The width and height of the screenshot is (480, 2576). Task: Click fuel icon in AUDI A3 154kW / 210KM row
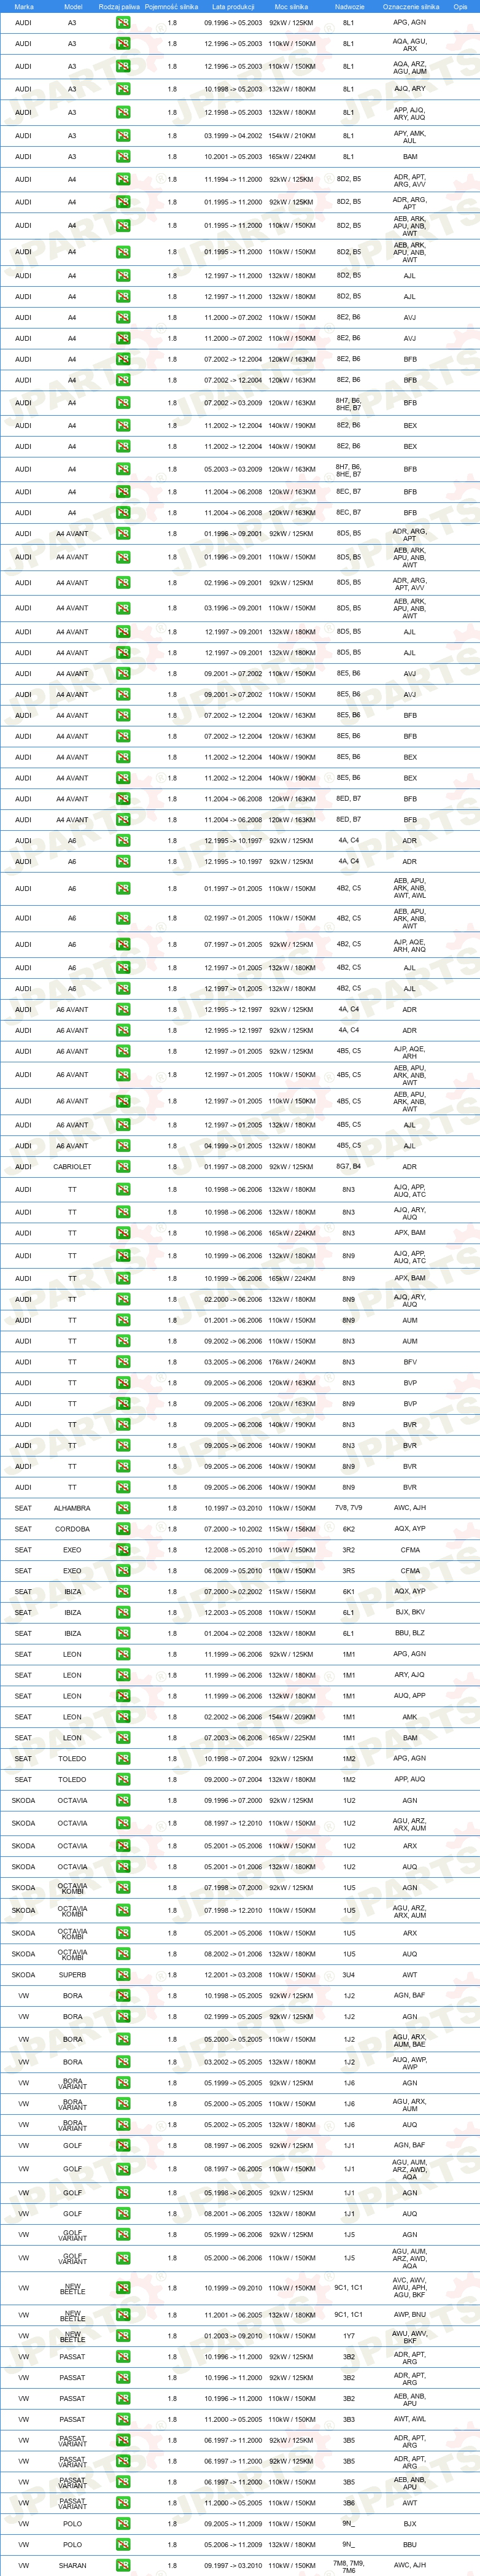(x=122, y=135)
